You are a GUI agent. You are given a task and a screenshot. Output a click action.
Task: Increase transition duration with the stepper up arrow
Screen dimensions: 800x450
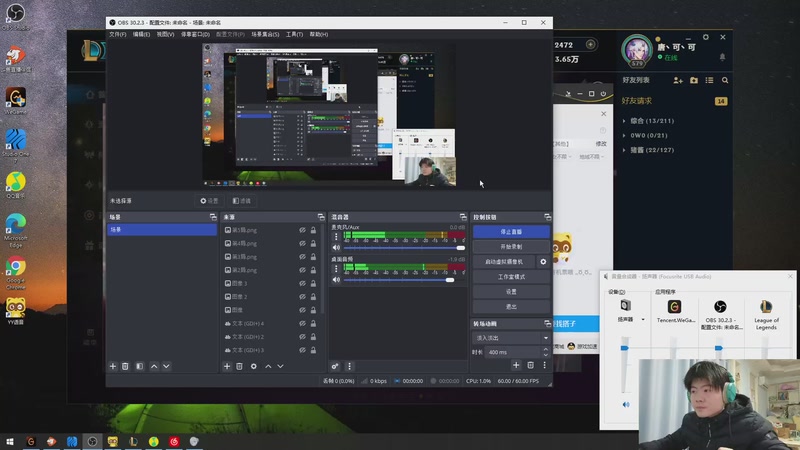coord(545,349)
